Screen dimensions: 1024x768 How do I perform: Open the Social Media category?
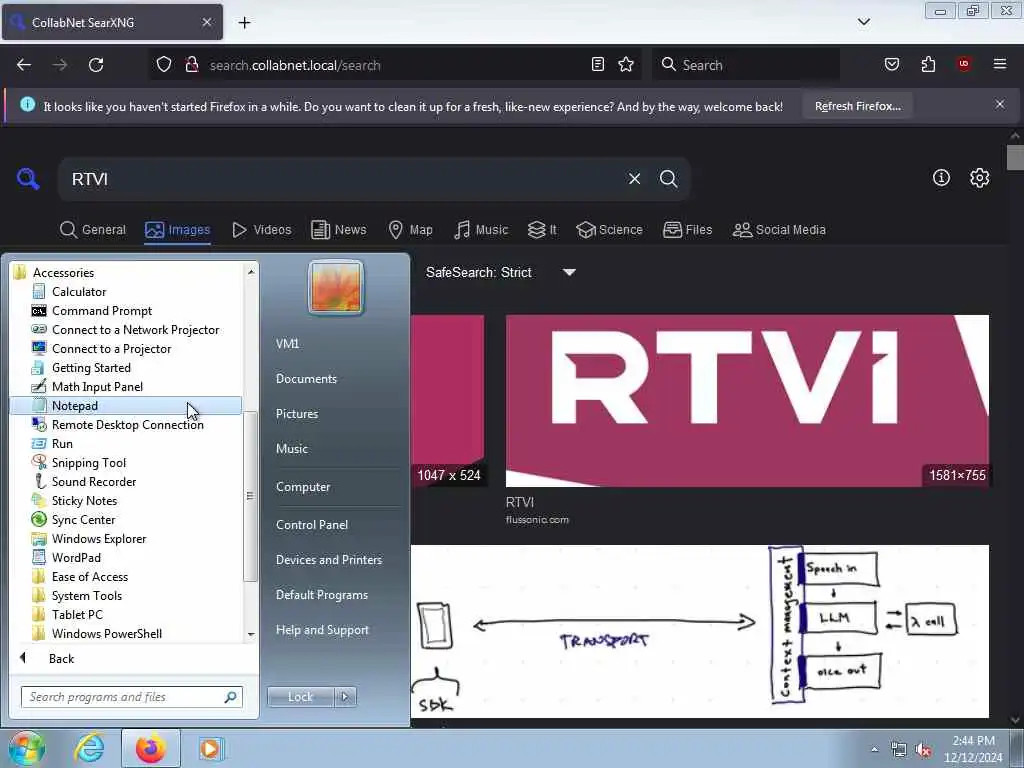(x=779, y=230)
